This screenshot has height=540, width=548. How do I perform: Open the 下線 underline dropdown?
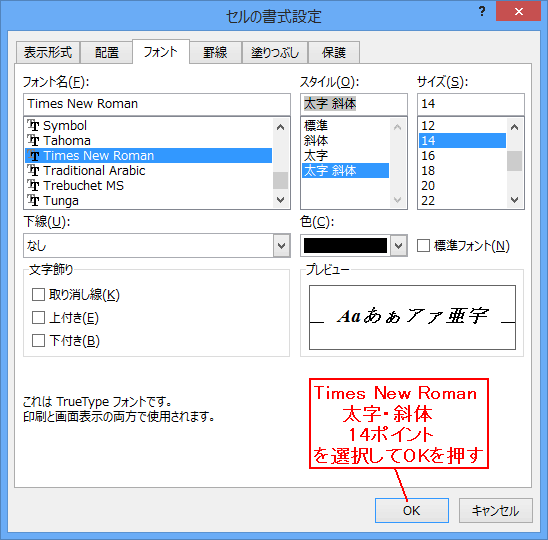157,246
